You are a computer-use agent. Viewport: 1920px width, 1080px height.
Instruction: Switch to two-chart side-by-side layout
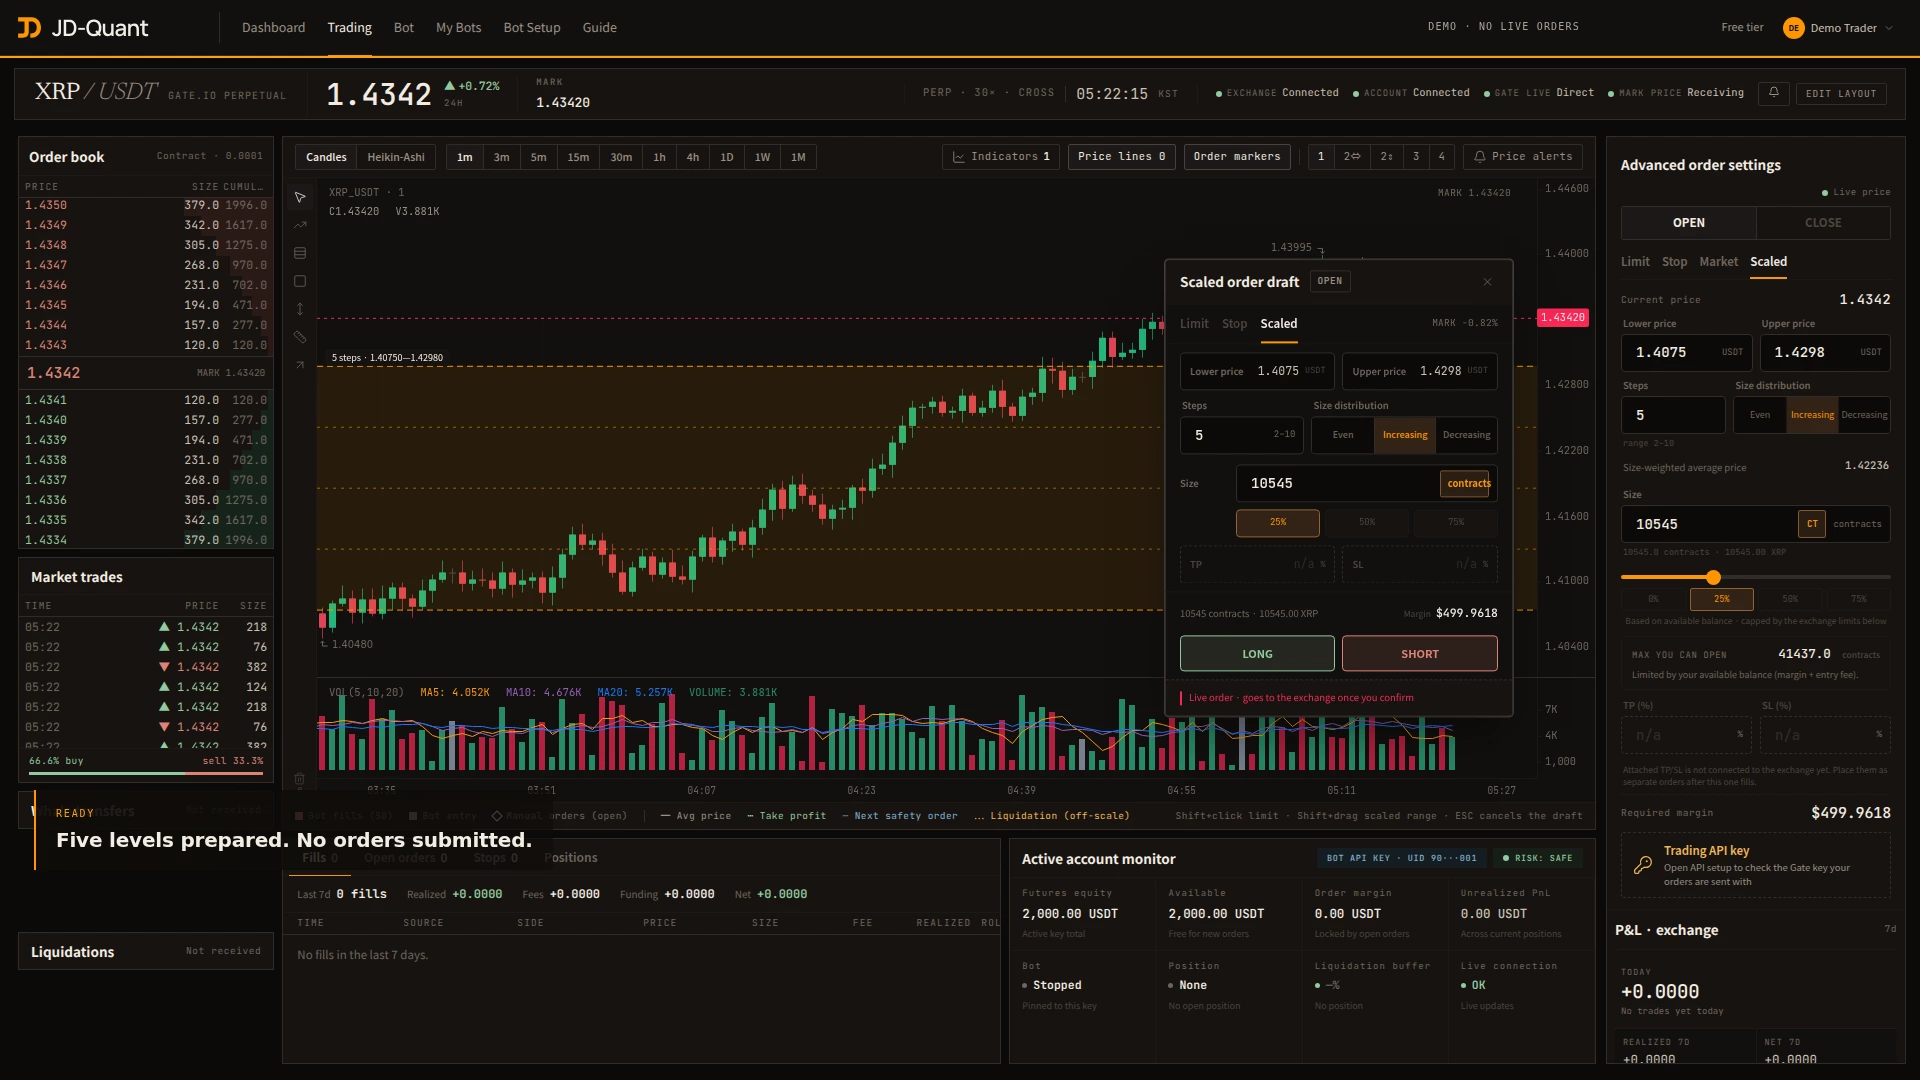pos(1352,157)
